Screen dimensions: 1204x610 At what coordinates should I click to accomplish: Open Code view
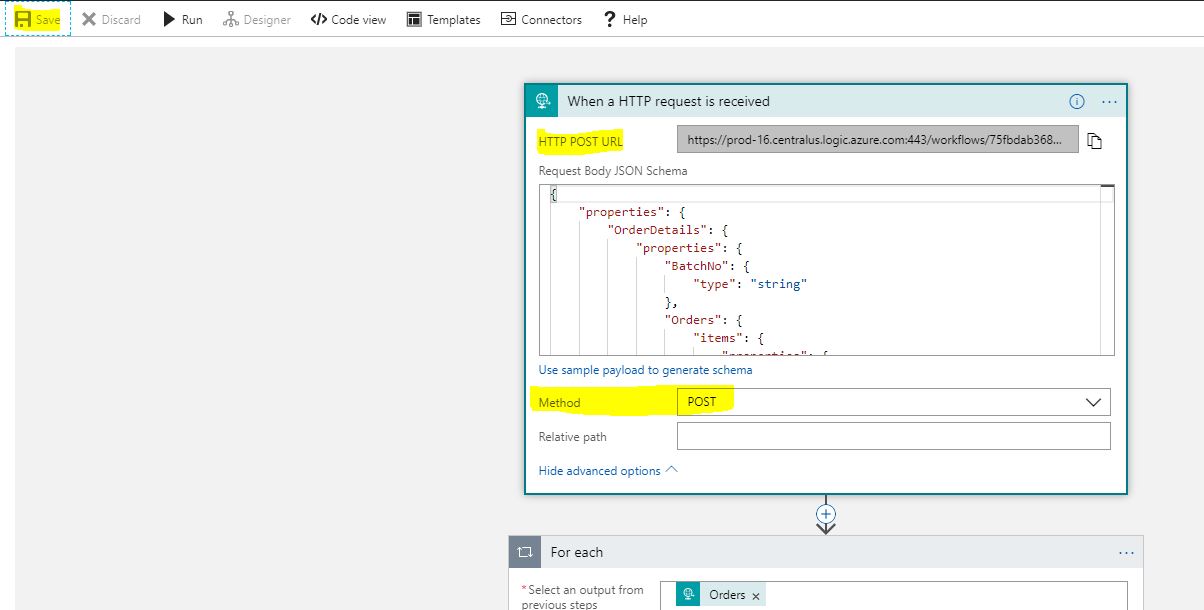click(348, 19)
